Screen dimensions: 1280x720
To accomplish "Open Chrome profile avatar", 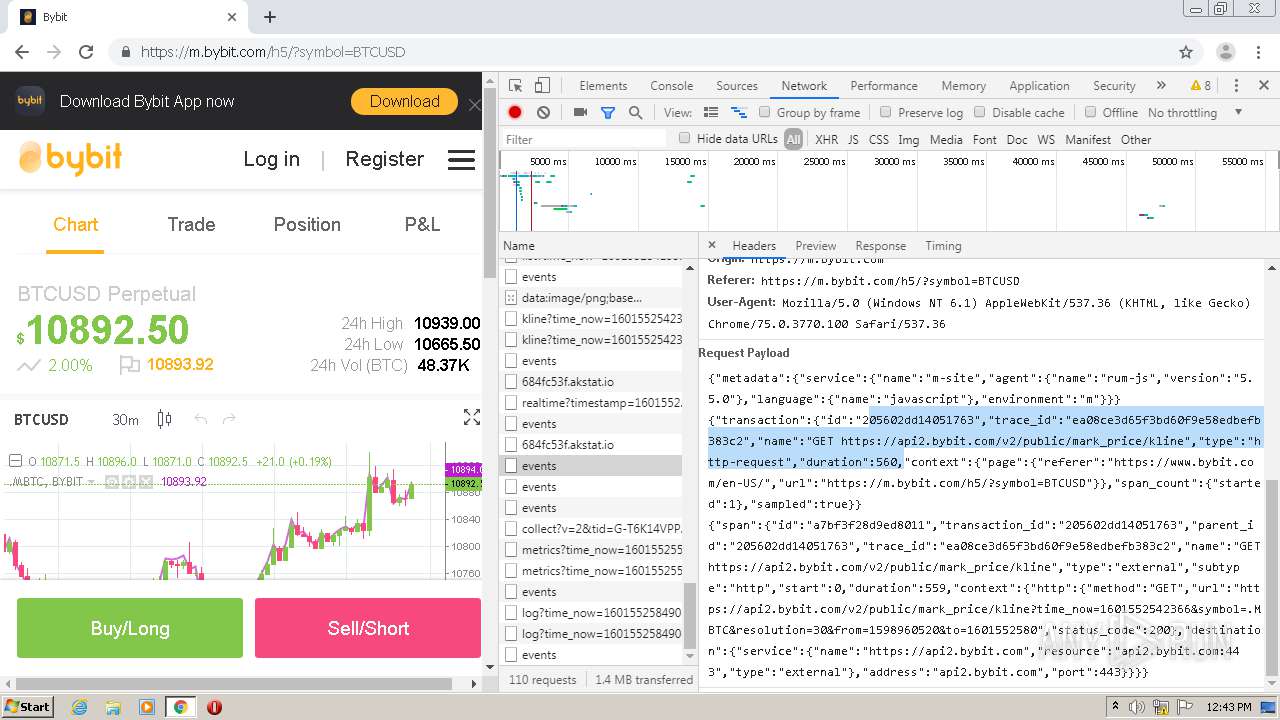I will tap(1226, 52).
